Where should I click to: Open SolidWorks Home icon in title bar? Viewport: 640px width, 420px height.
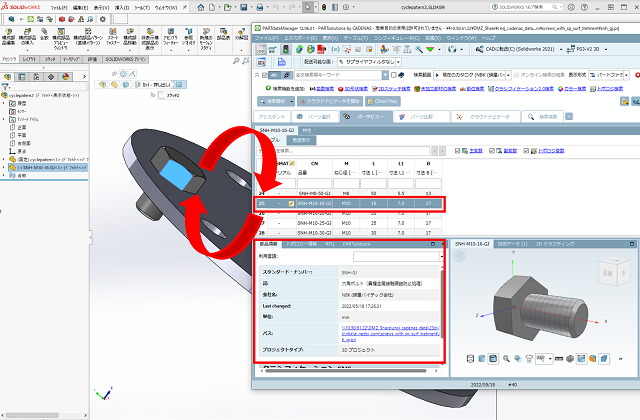[x=201, y=7]
